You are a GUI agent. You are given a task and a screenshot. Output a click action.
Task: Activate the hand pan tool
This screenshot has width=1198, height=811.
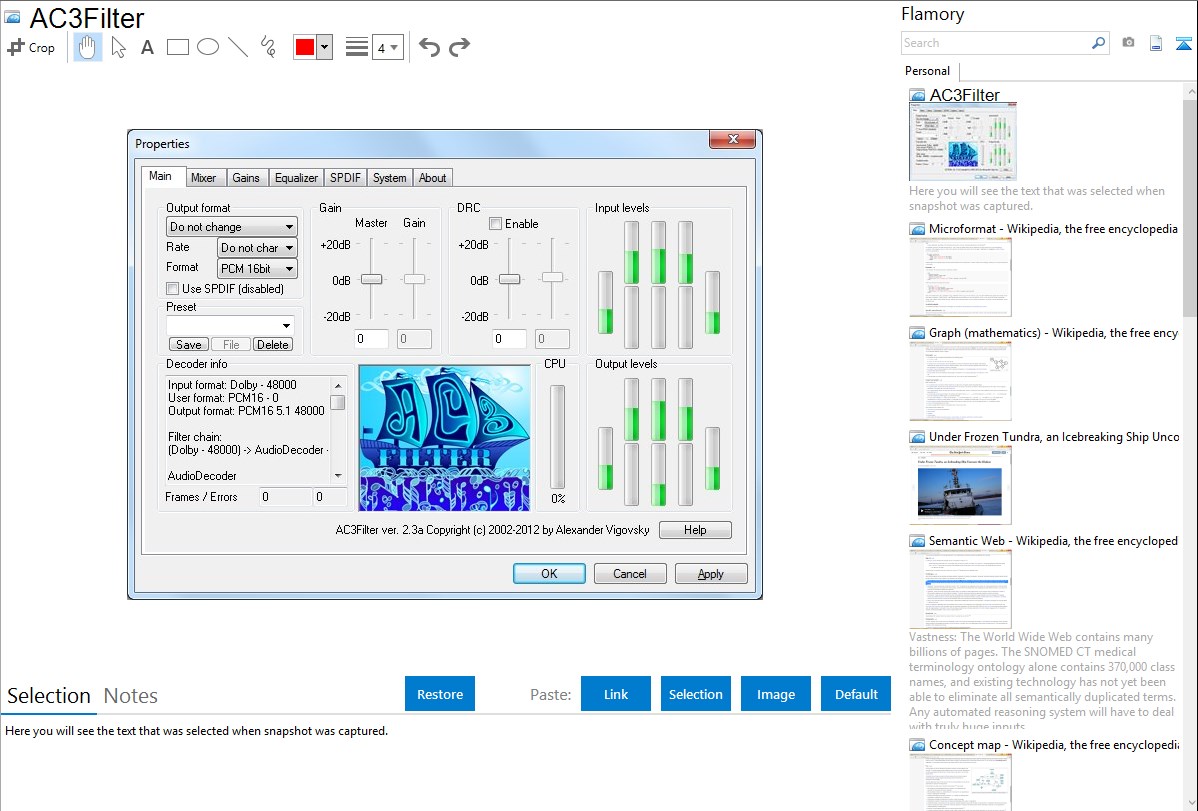pyautogui.click(x=87, y=47)
